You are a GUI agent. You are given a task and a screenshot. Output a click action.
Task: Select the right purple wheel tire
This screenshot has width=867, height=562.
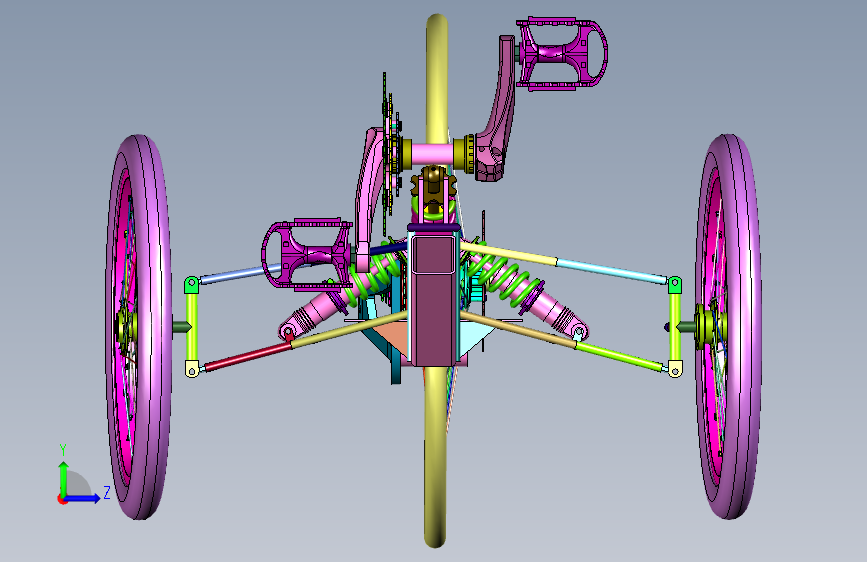[744, 326]
